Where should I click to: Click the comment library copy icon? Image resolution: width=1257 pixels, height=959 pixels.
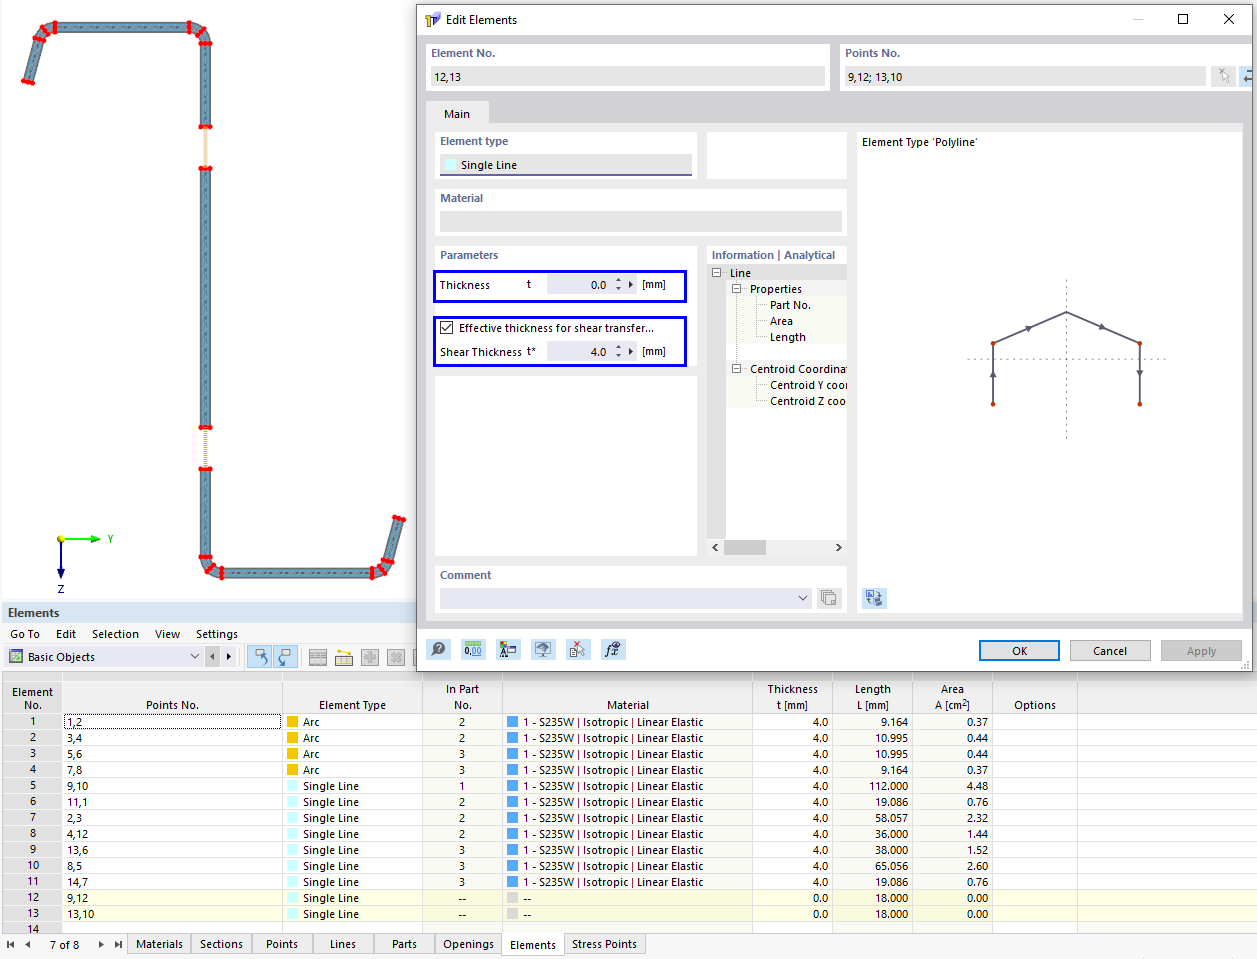click(x=829, y=598)
